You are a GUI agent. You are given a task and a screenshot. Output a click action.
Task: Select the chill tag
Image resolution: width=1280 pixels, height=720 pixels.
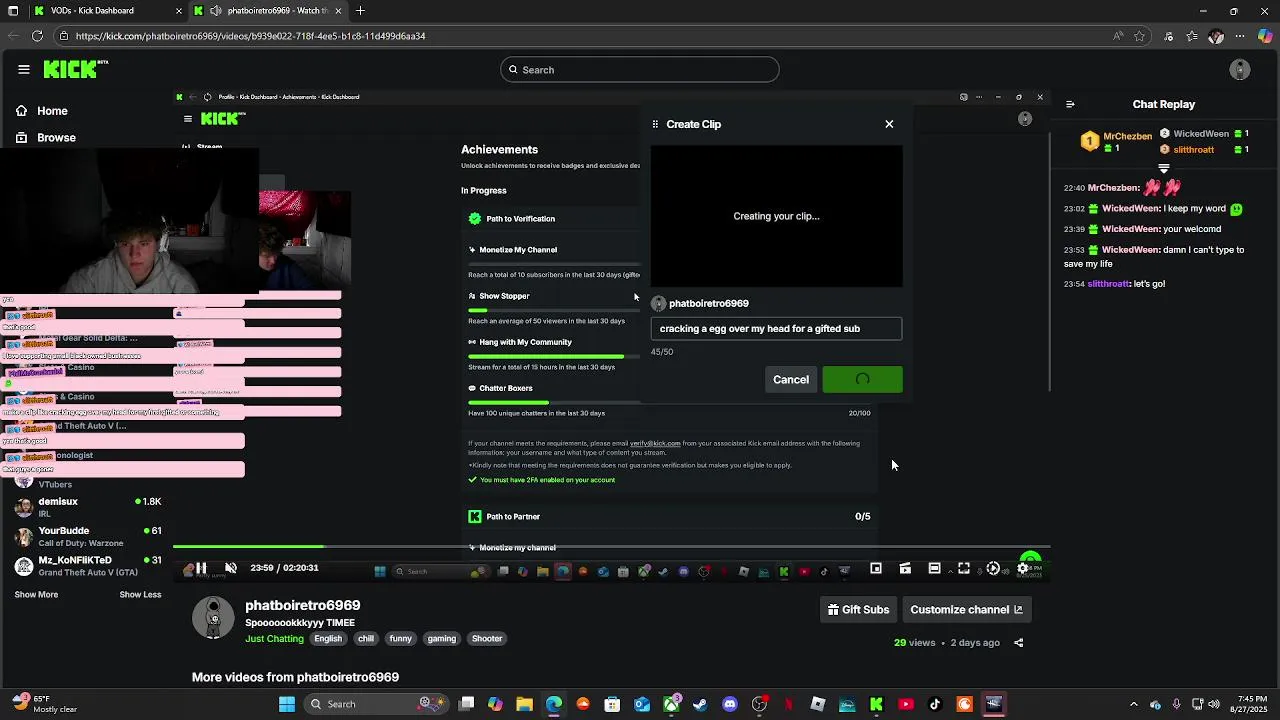(x=366, y=638)
